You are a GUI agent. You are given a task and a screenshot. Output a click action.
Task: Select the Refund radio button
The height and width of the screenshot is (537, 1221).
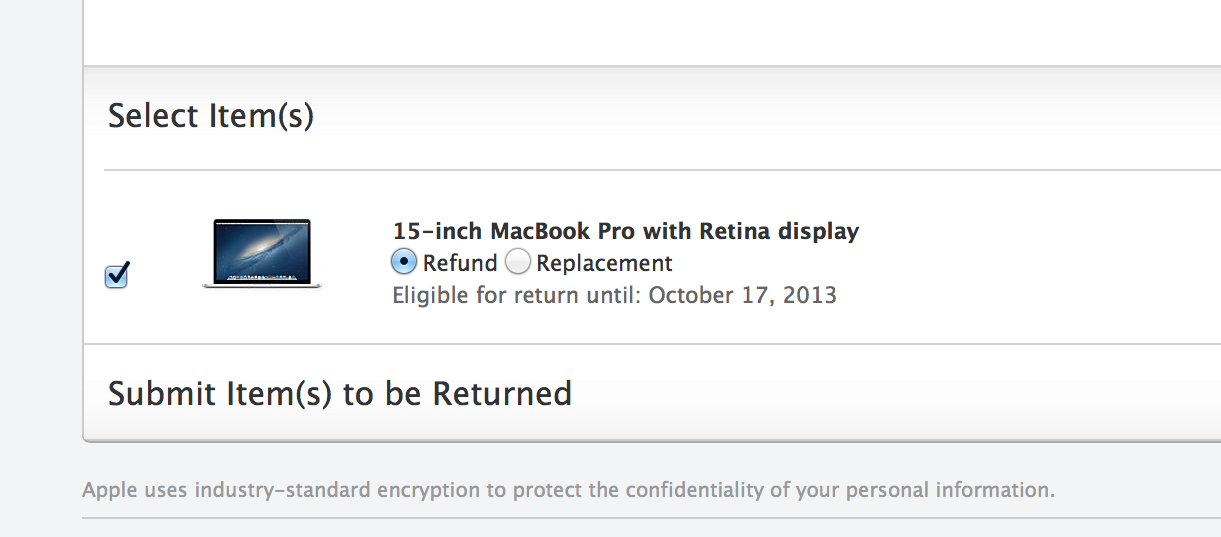403,262
